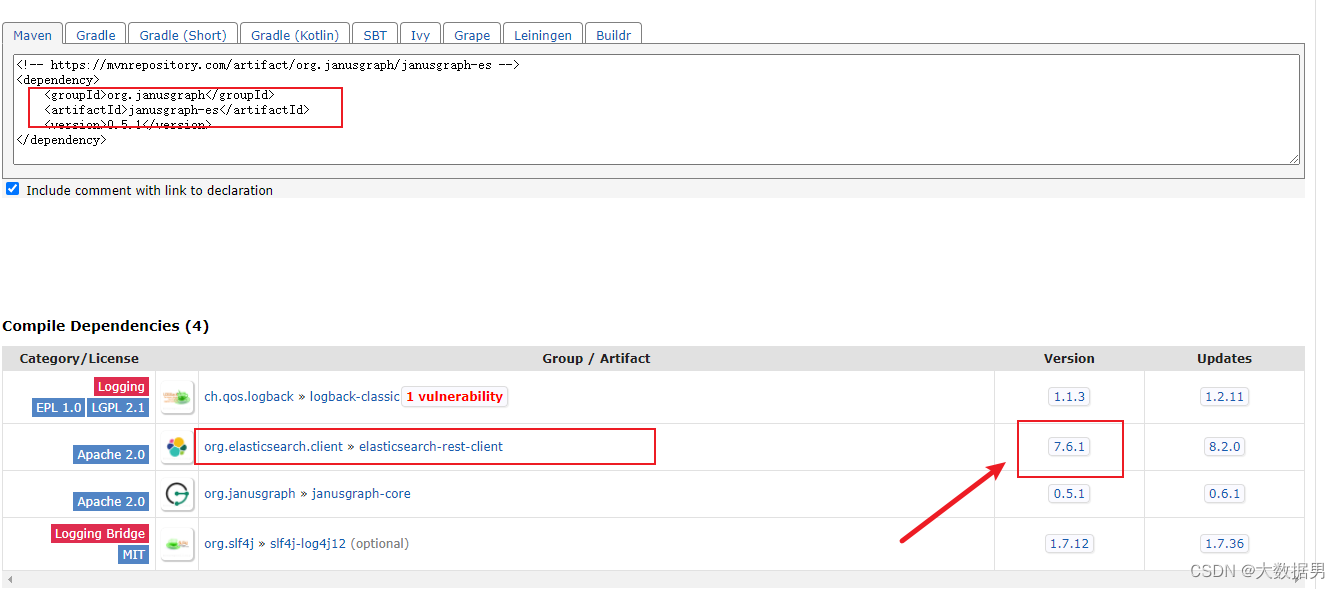
Task: View the 1 vulnerability badge
Action: (455, 397)
